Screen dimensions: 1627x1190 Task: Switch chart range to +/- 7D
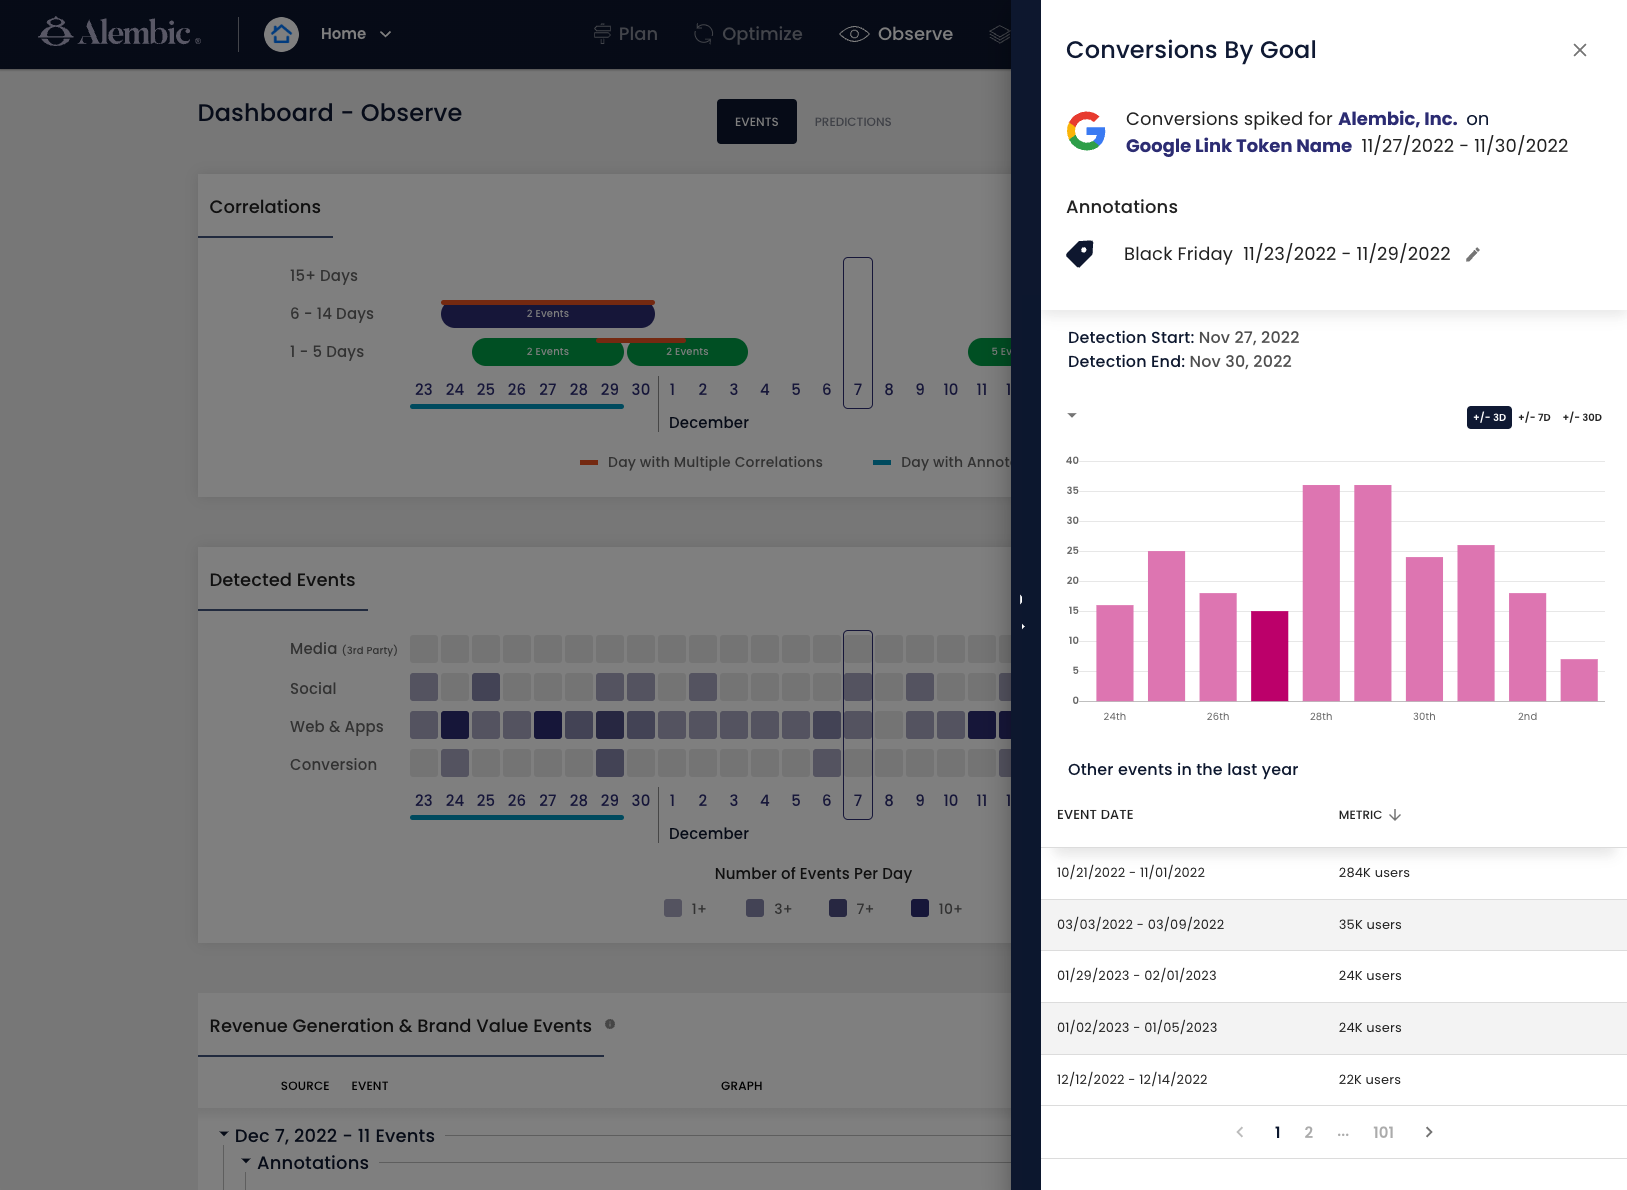click(1534, 417)
